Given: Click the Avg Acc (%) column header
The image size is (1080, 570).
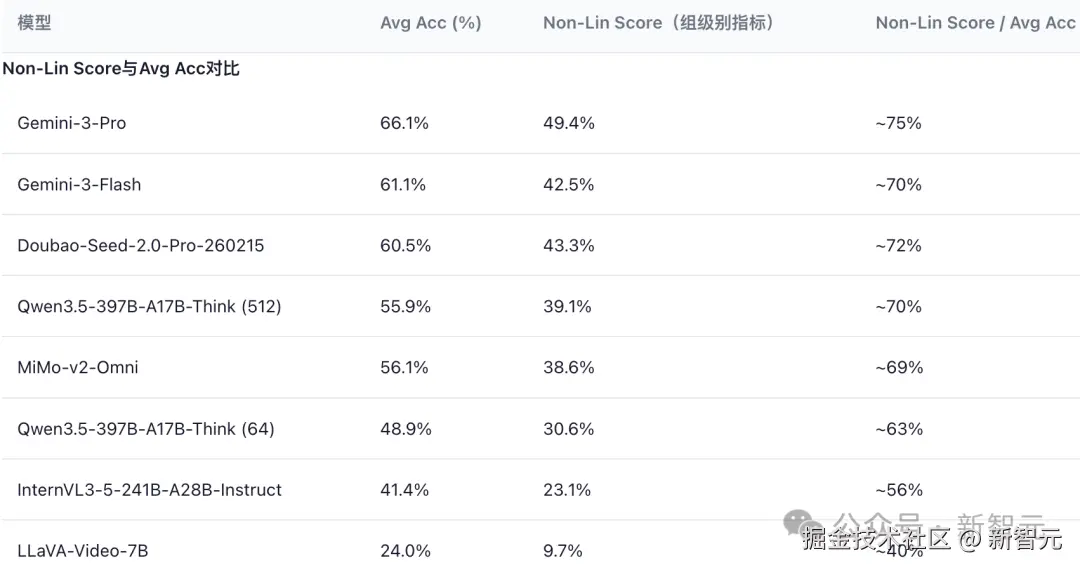Looking at the screenshot, I should [431, 23].
